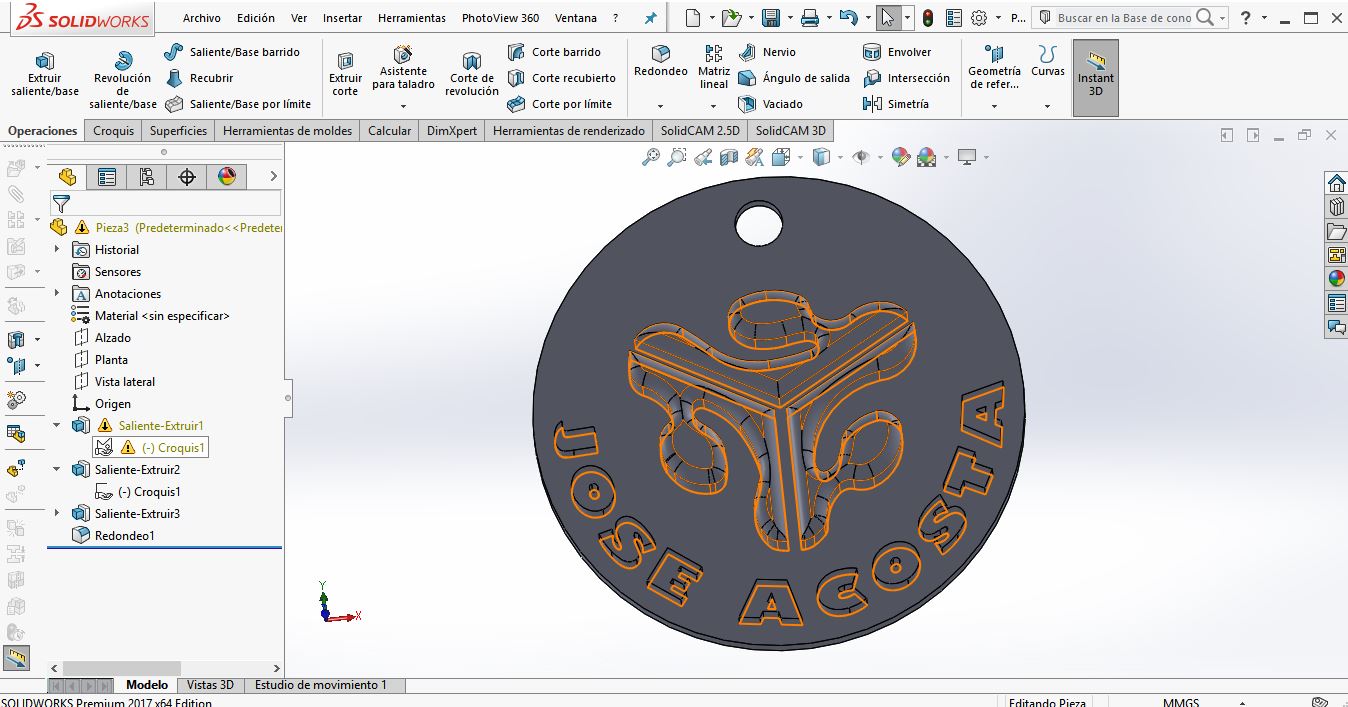Click the MMGS unit system status

click(1181, 702)
